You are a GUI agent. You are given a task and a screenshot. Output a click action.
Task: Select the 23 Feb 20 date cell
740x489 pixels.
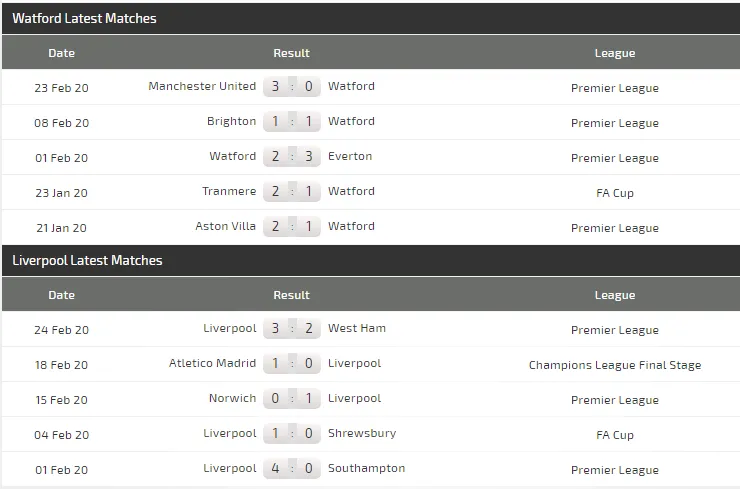click(x=61, y=88)
